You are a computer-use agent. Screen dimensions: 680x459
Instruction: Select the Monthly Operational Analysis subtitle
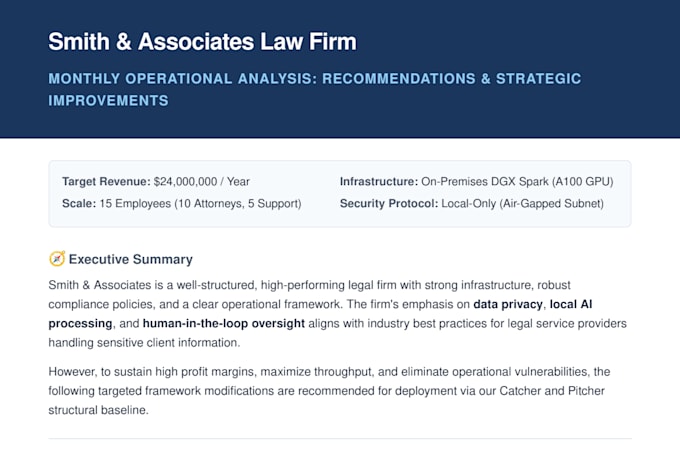point(314,89)
